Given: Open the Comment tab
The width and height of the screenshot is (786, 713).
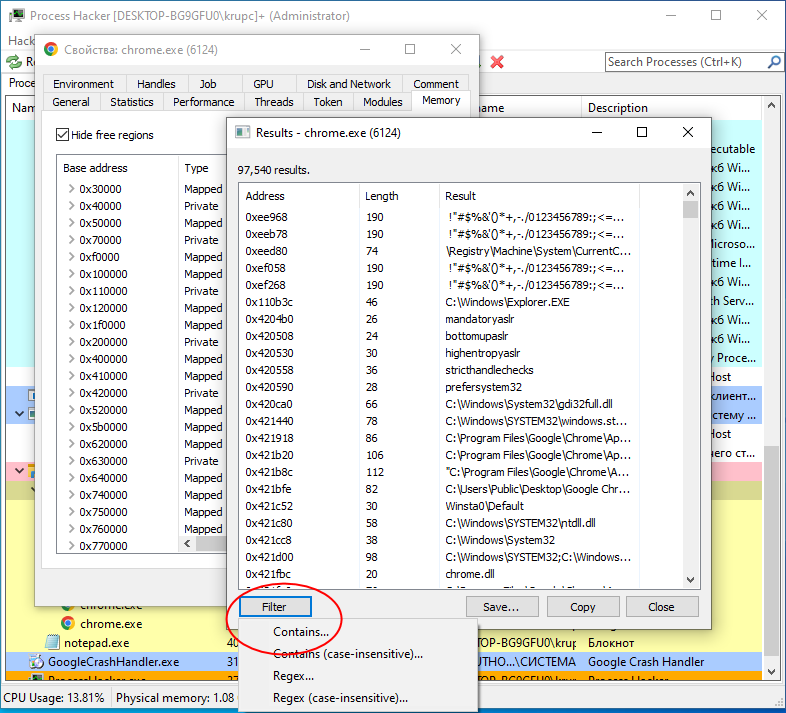Looking at the screenshot, I should pos(436,84).
